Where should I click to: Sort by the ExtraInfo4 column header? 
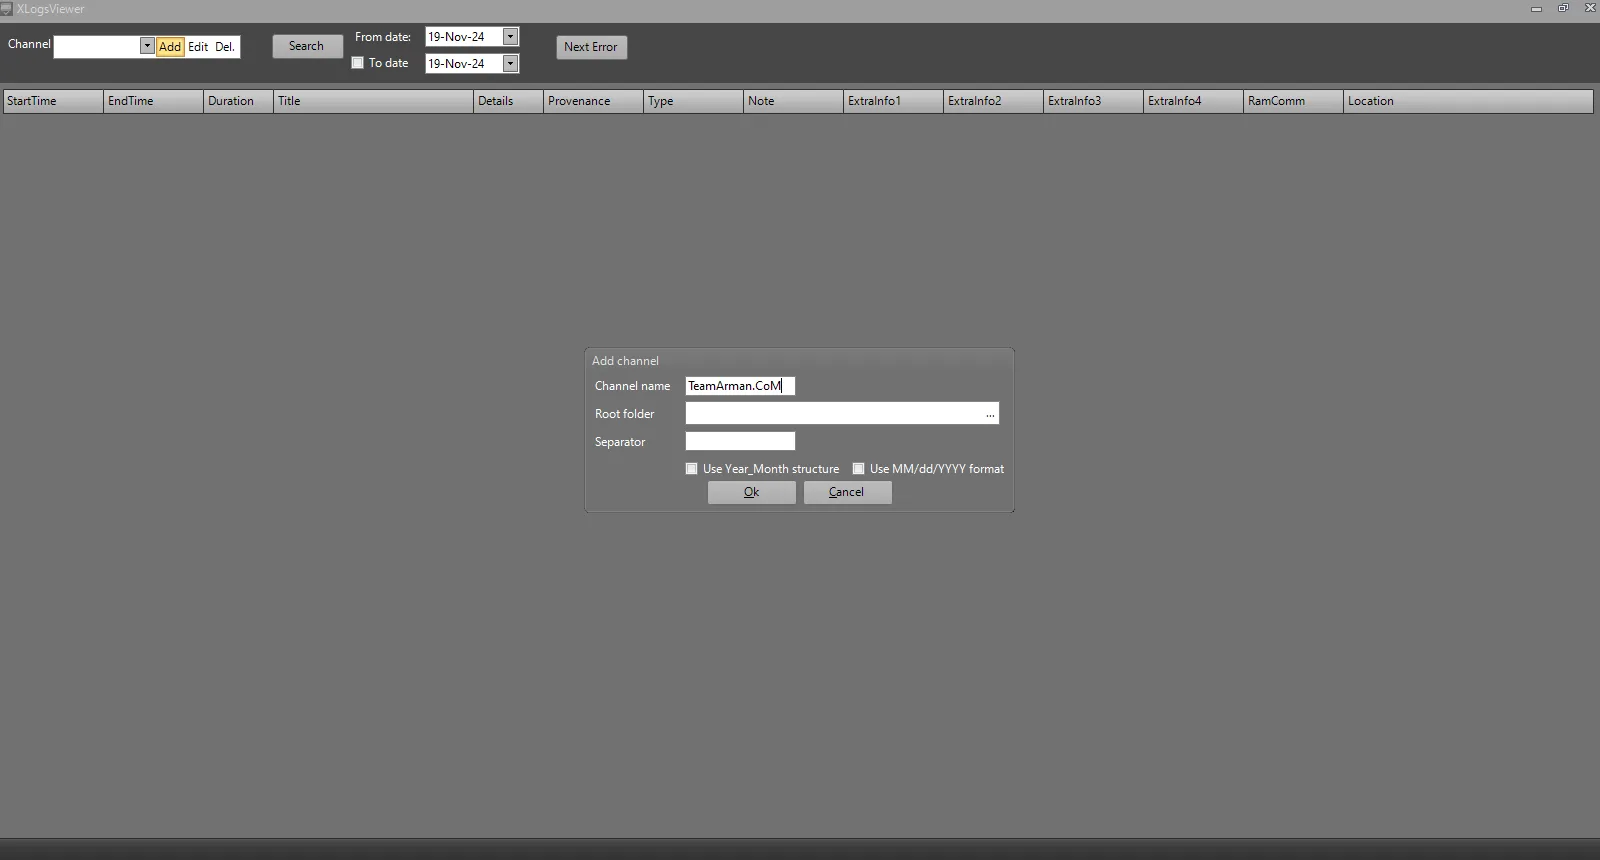pyautogui.click(x=1193, y=101)
